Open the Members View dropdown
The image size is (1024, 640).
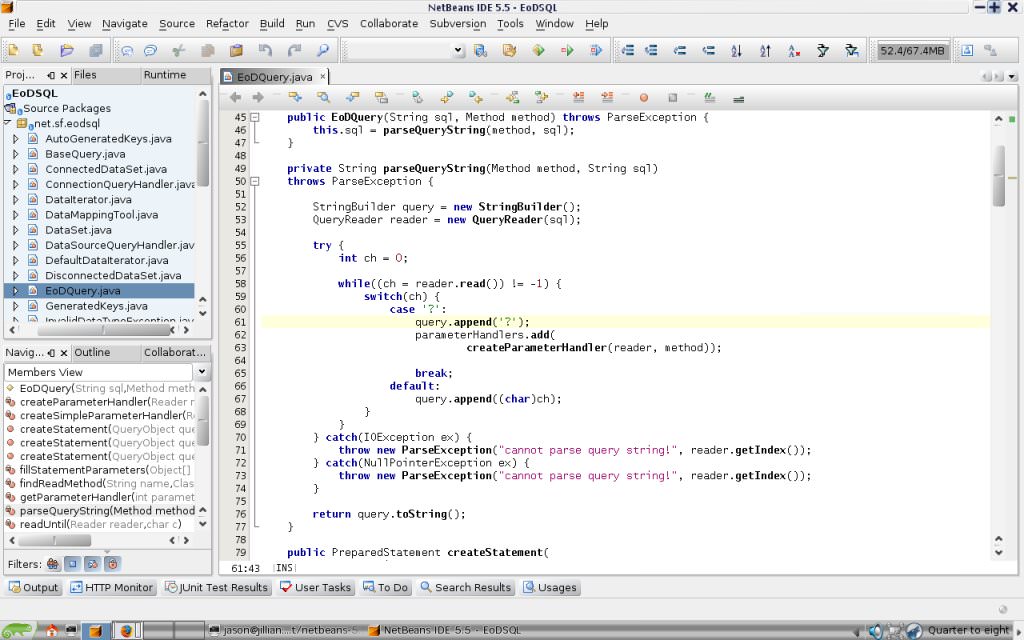pyautogui.click(x=201, y=372)
